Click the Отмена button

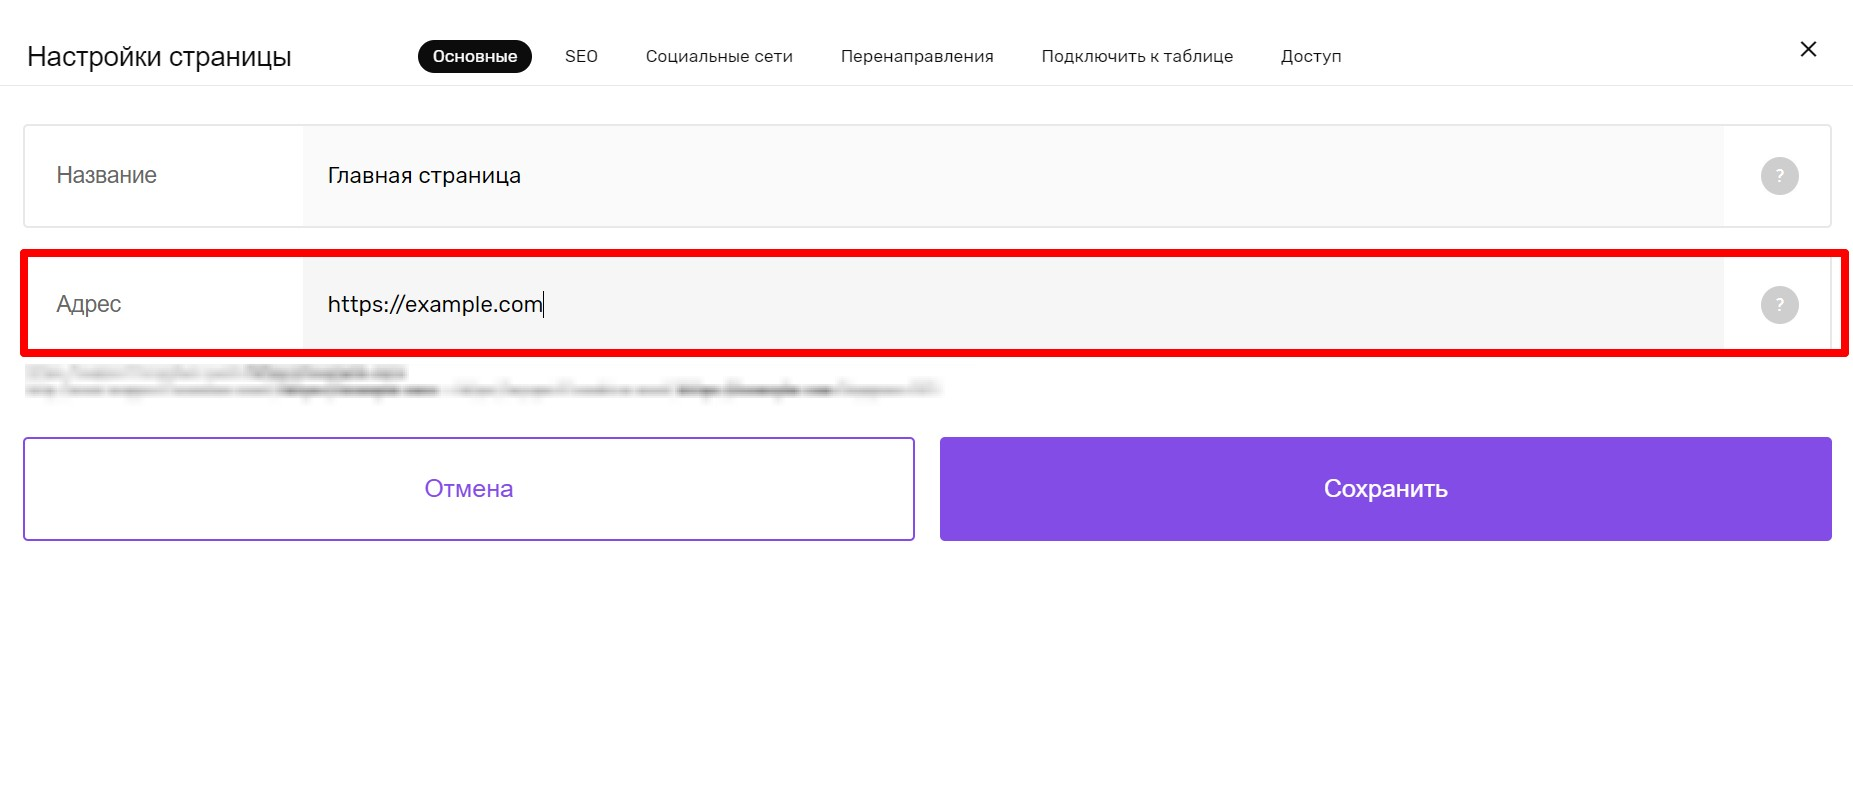click(x=469, y=489)
